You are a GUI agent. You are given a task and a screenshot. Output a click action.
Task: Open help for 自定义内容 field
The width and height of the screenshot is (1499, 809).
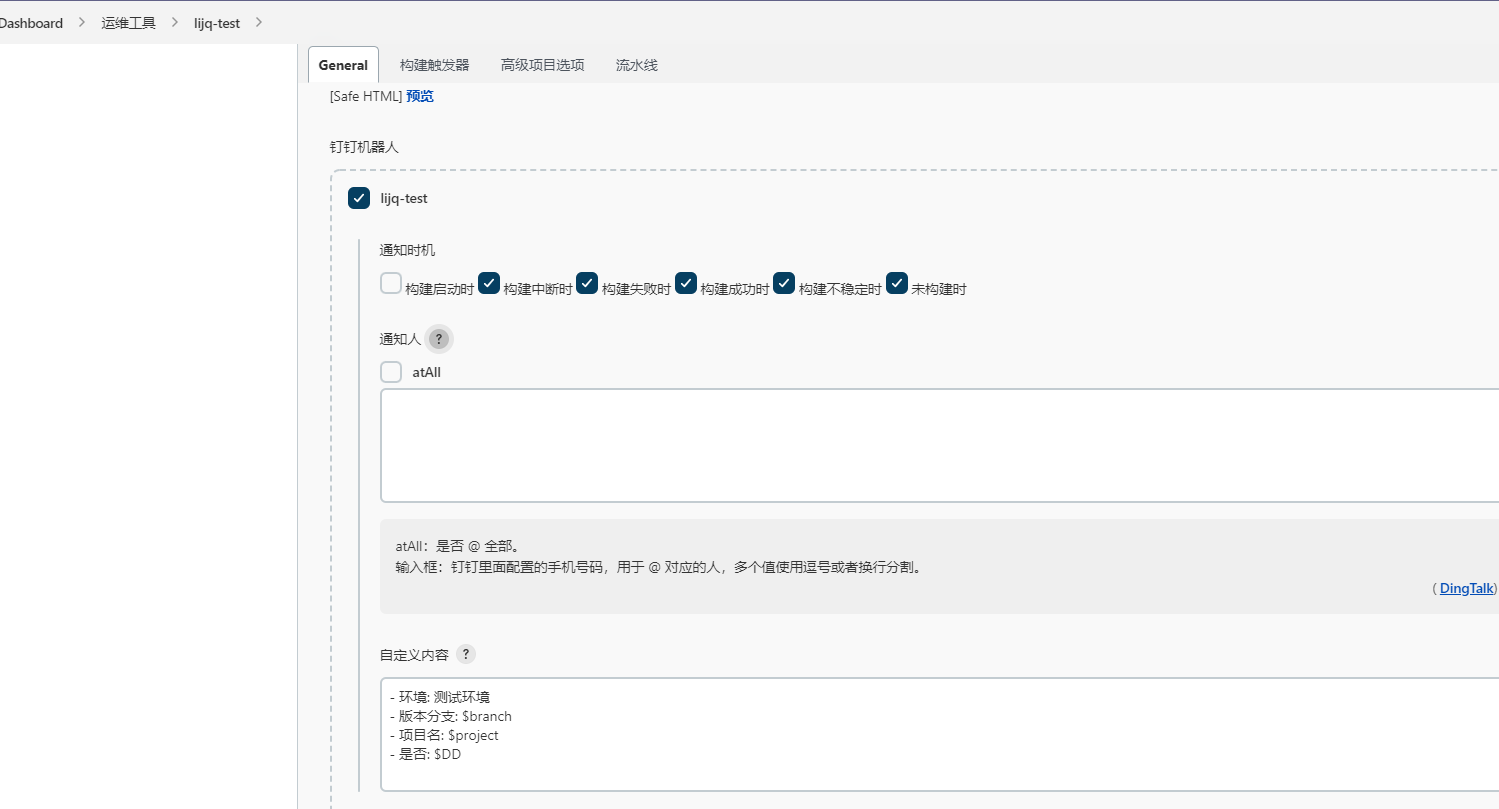pos(465,654)
